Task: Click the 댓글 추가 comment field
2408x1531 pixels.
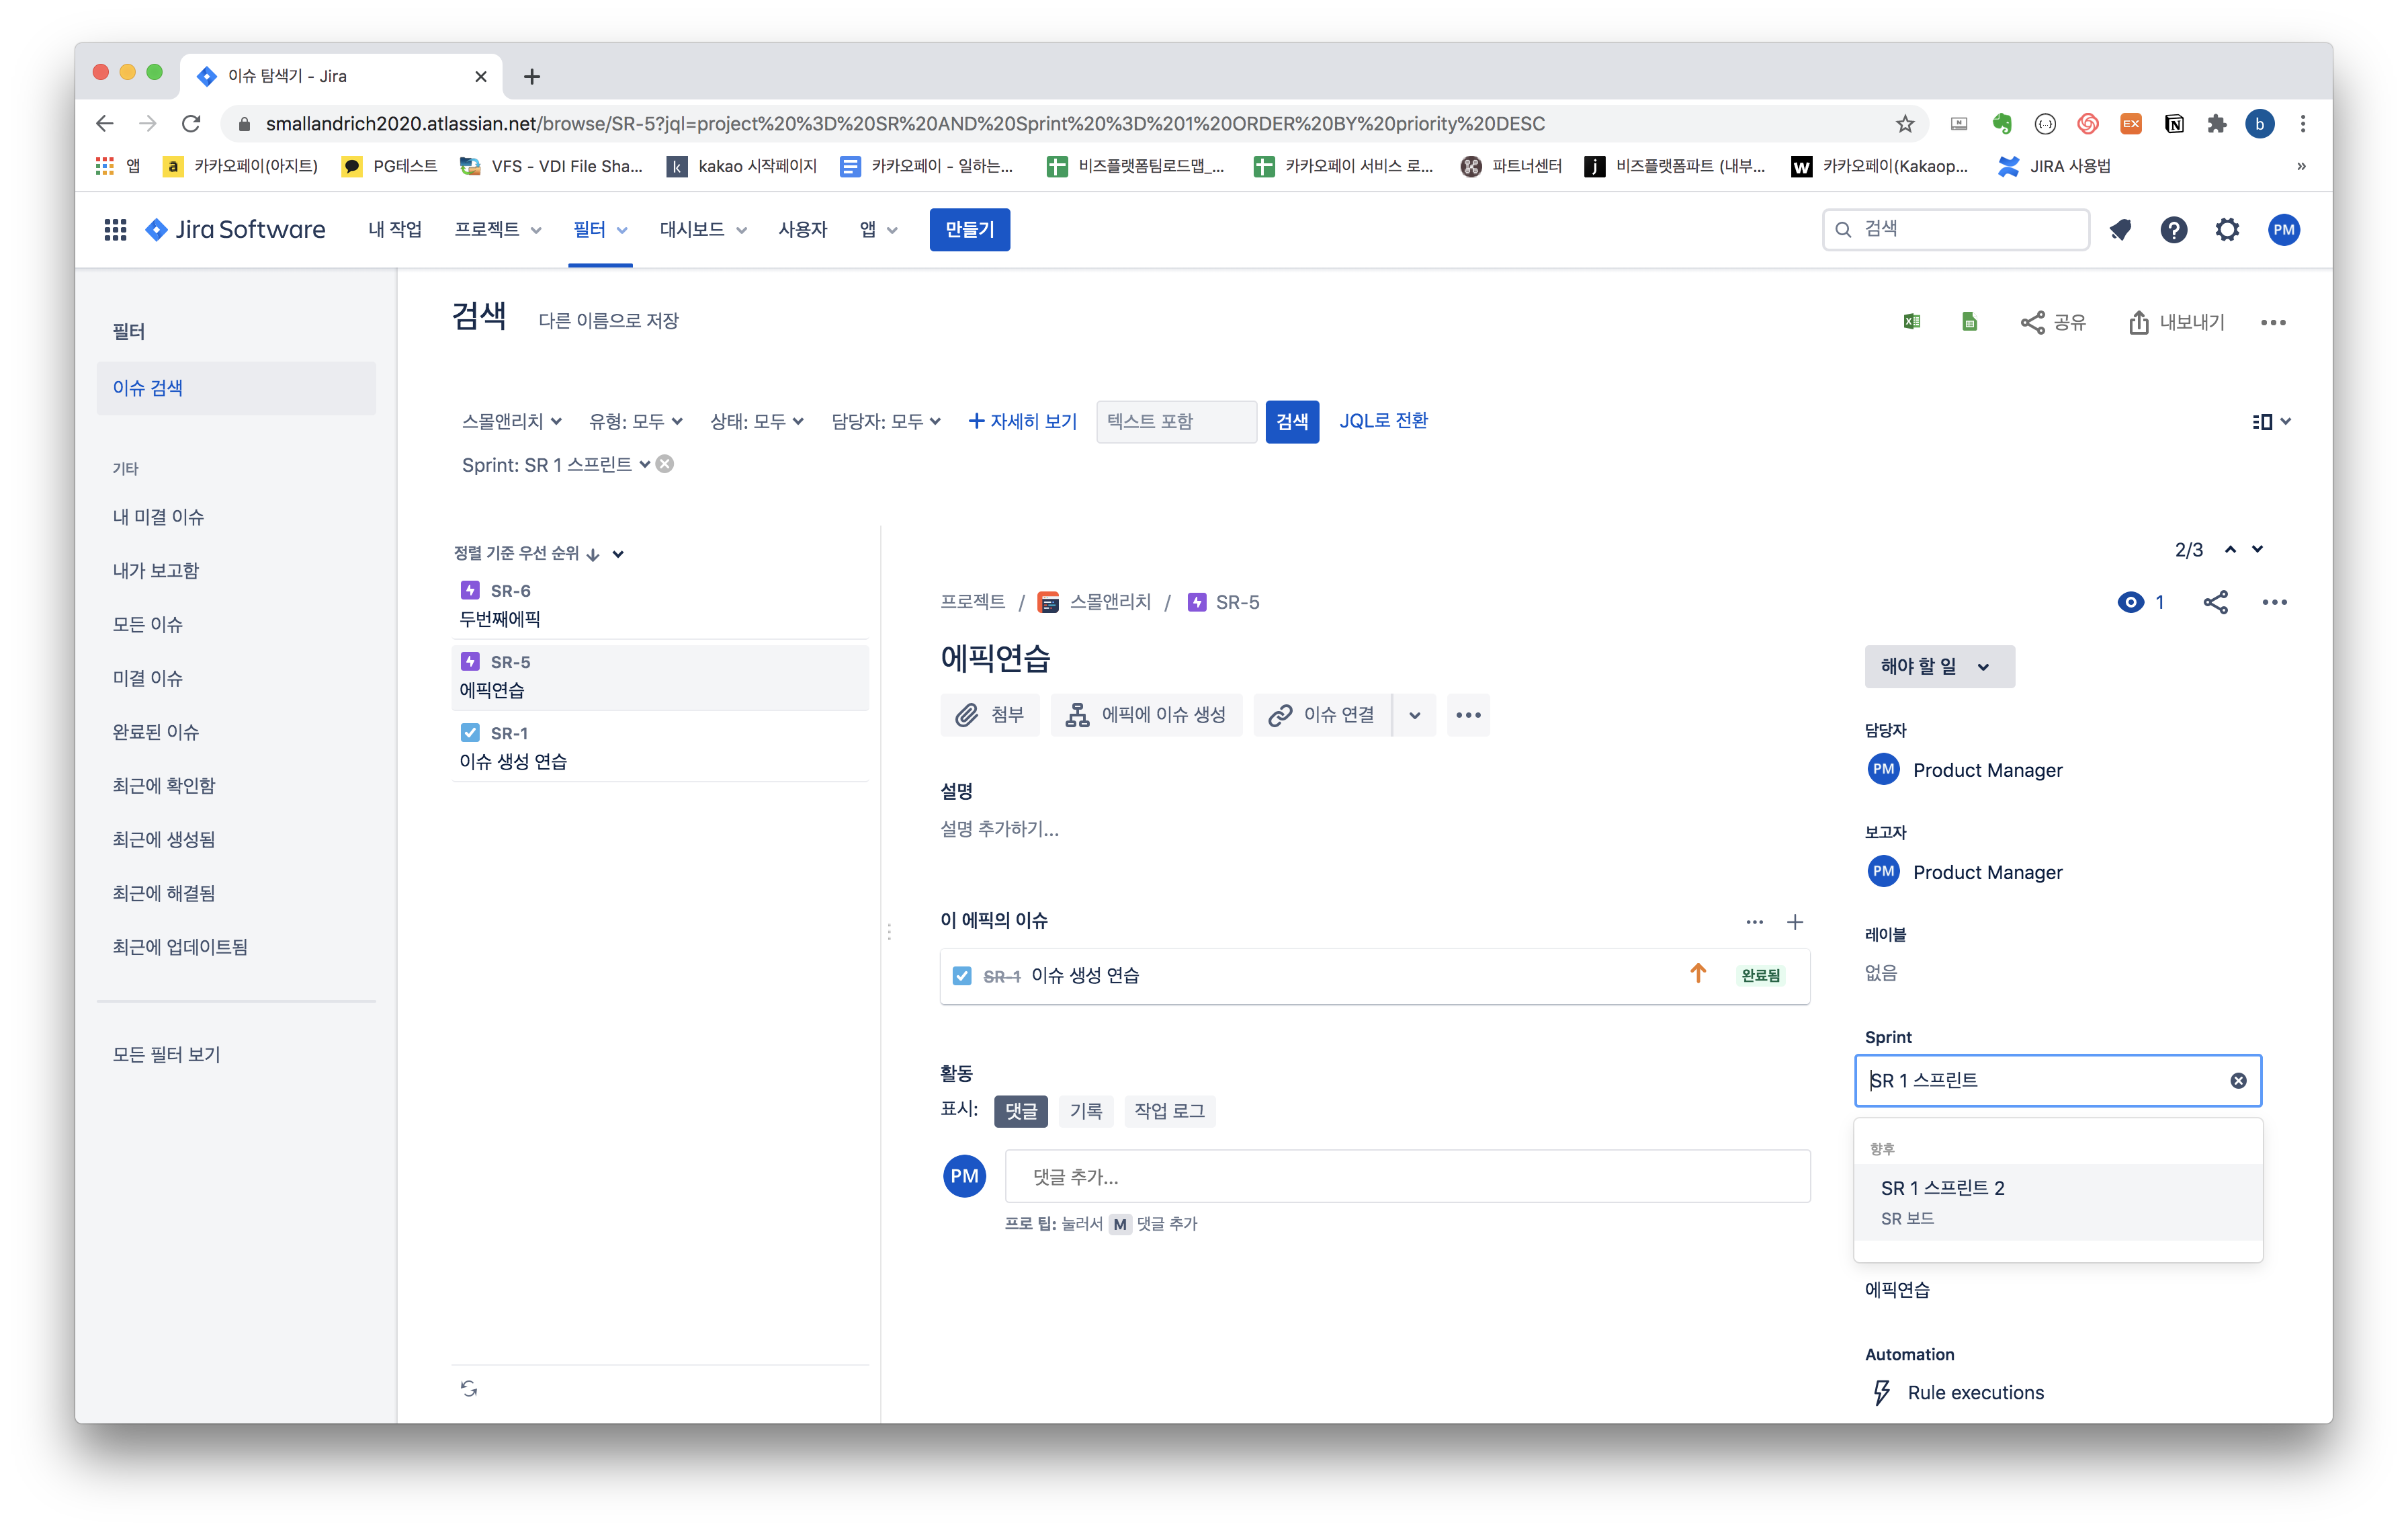Action: point(1406,1177)
